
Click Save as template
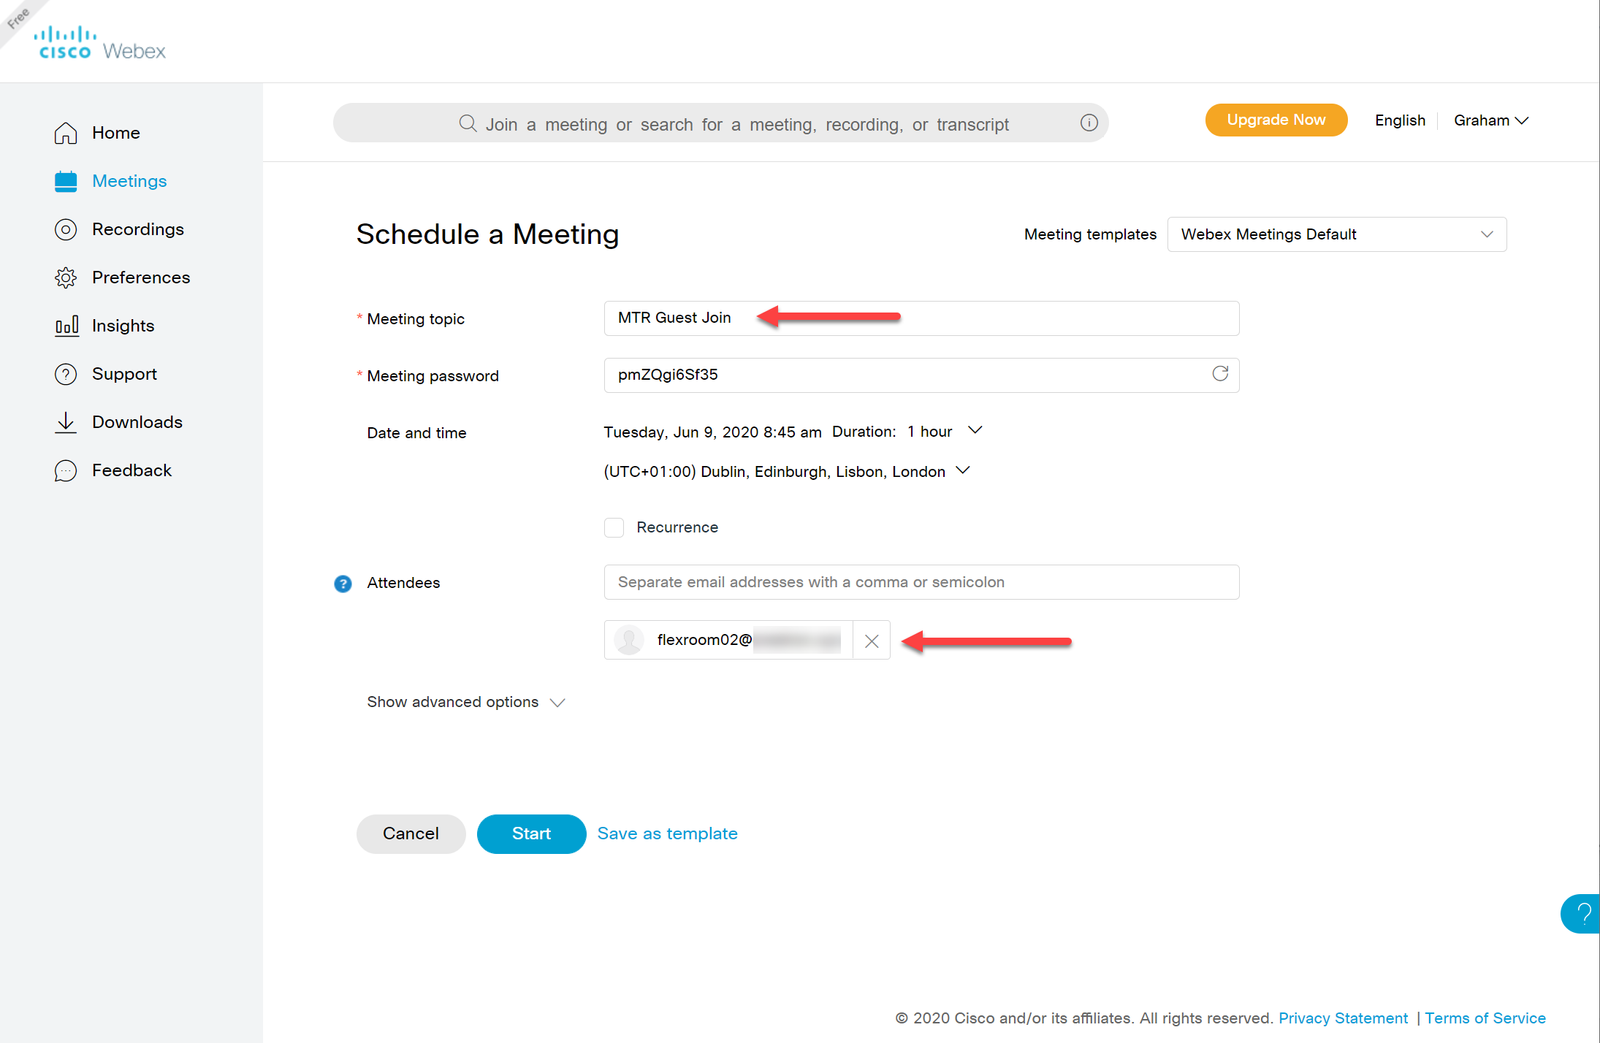tap(667, 833)
